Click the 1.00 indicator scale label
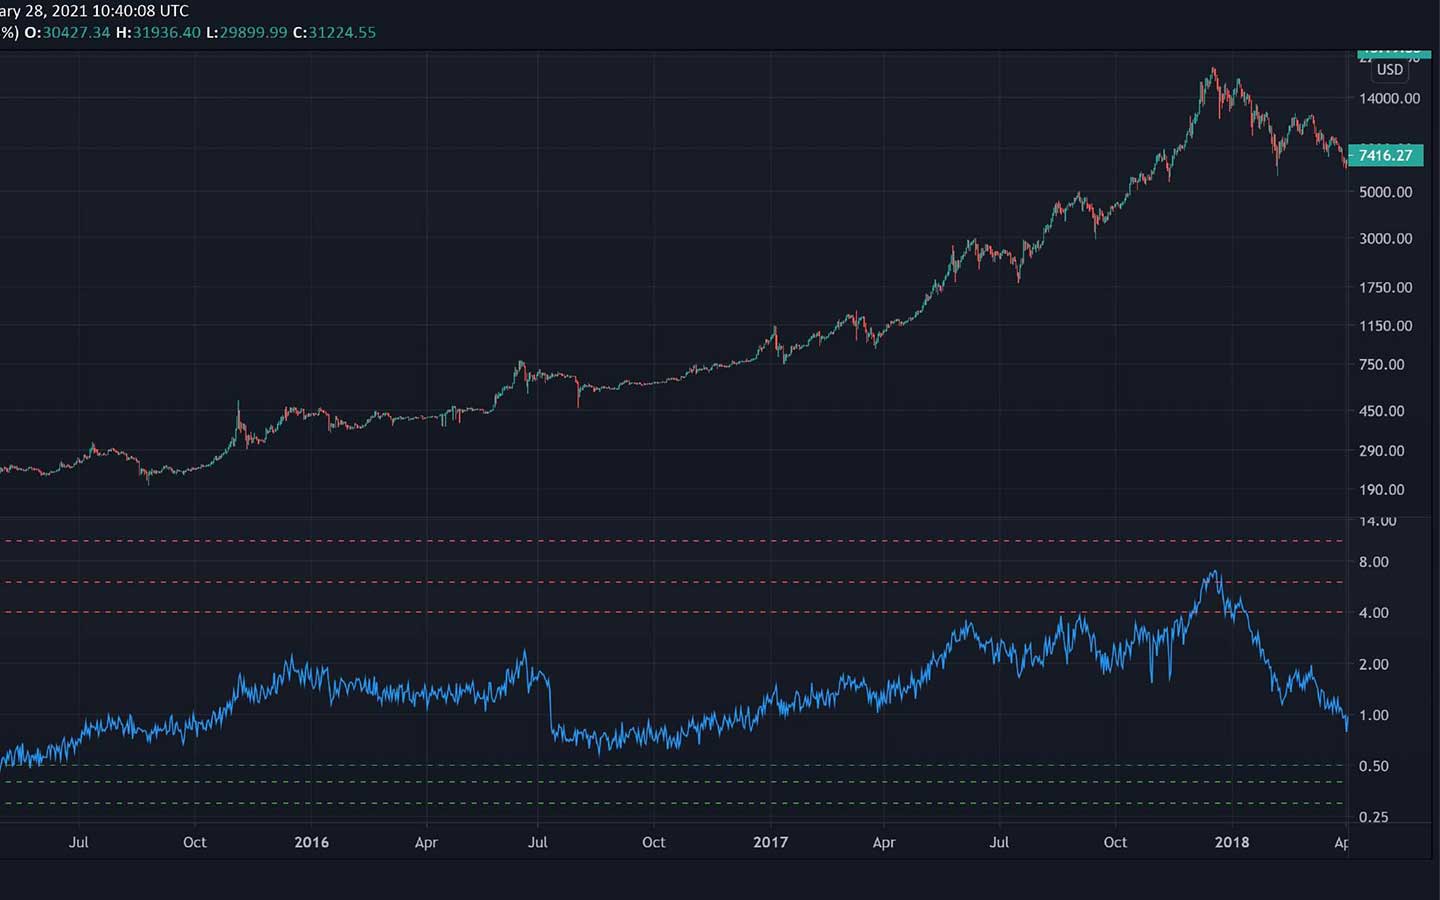Screen dimensions: 1440x900 tap(1373, 715)
